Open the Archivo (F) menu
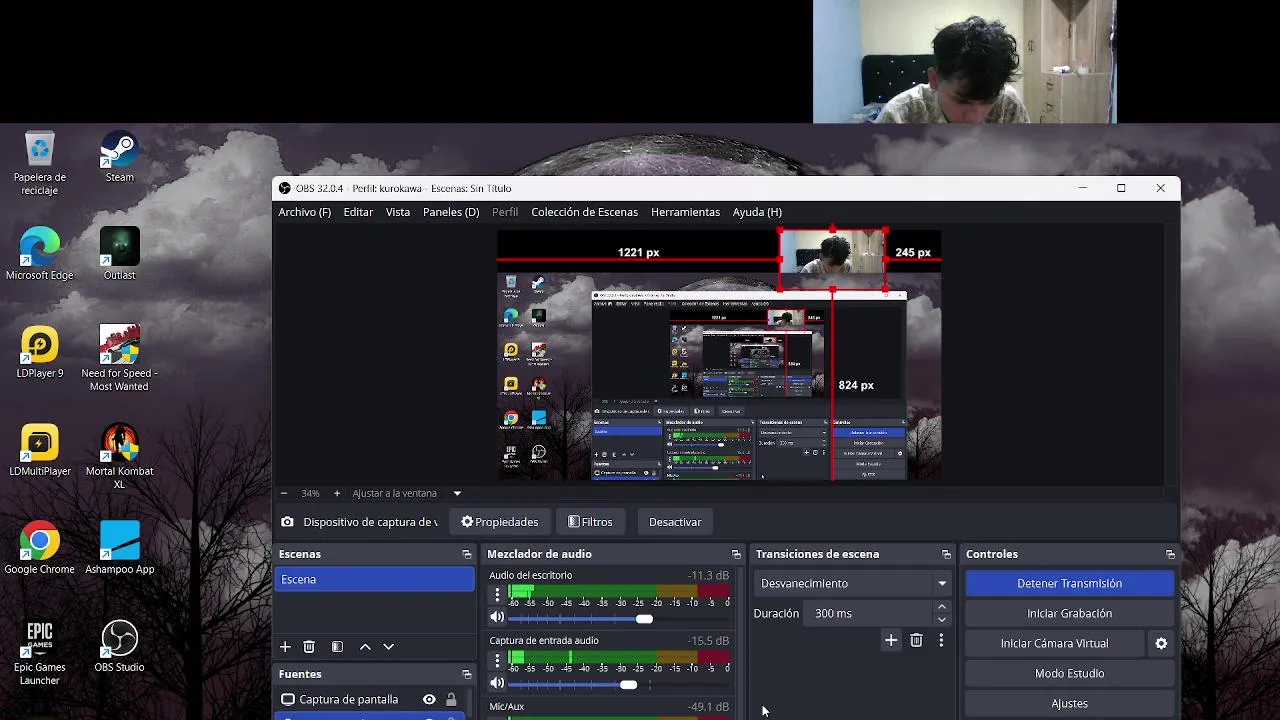The height and width of the screenshot is (720, 1280). pos(304,212)
